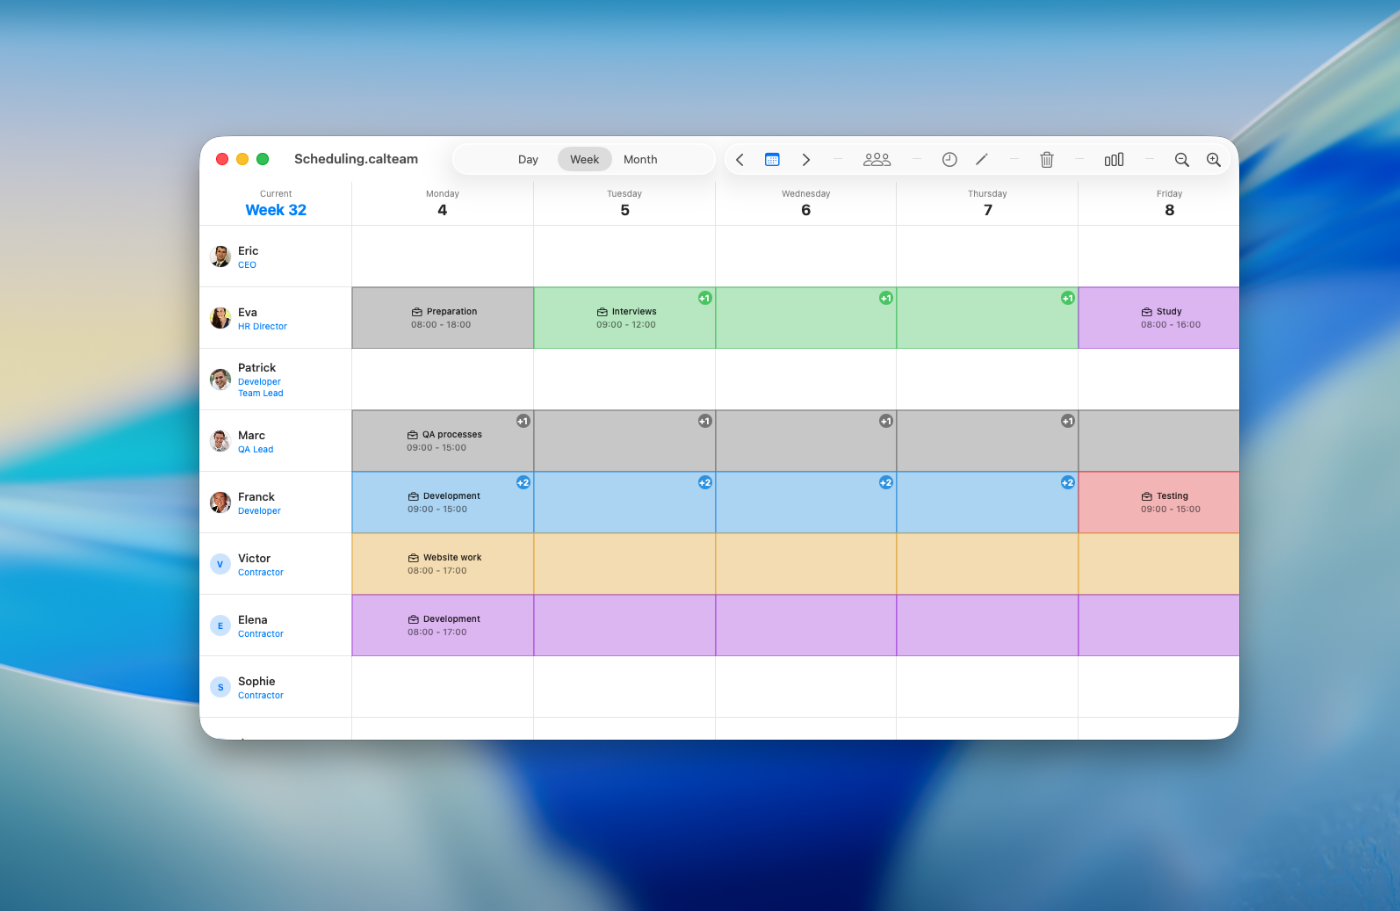
Task: Expand the +2 badge on Franck's Monday Development
Action: 523,483
